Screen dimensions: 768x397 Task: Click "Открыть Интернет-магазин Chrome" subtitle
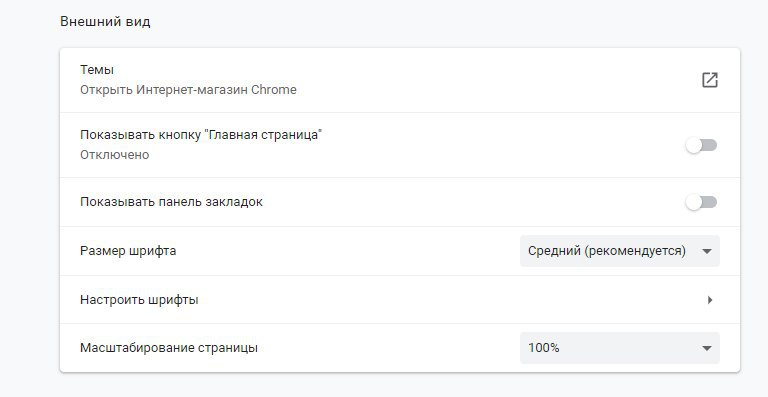point(189,90)
